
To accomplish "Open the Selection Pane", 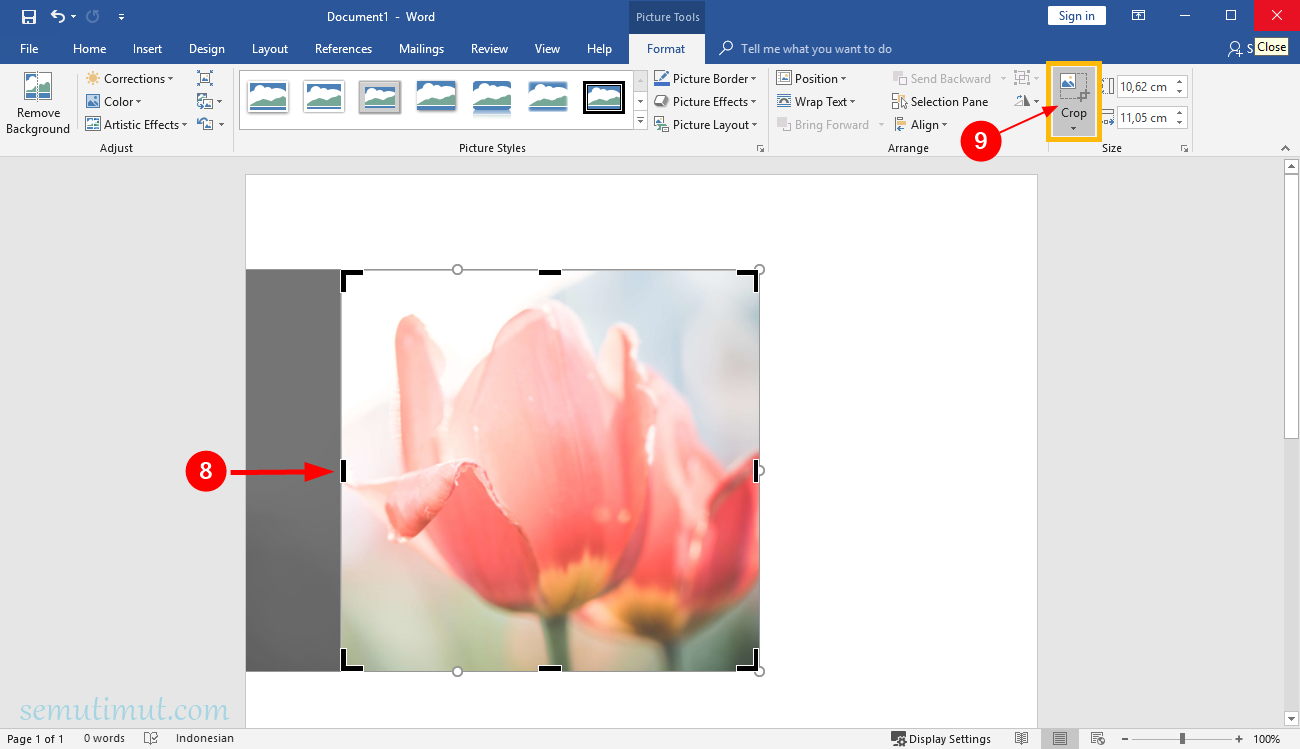I will 940,101.
